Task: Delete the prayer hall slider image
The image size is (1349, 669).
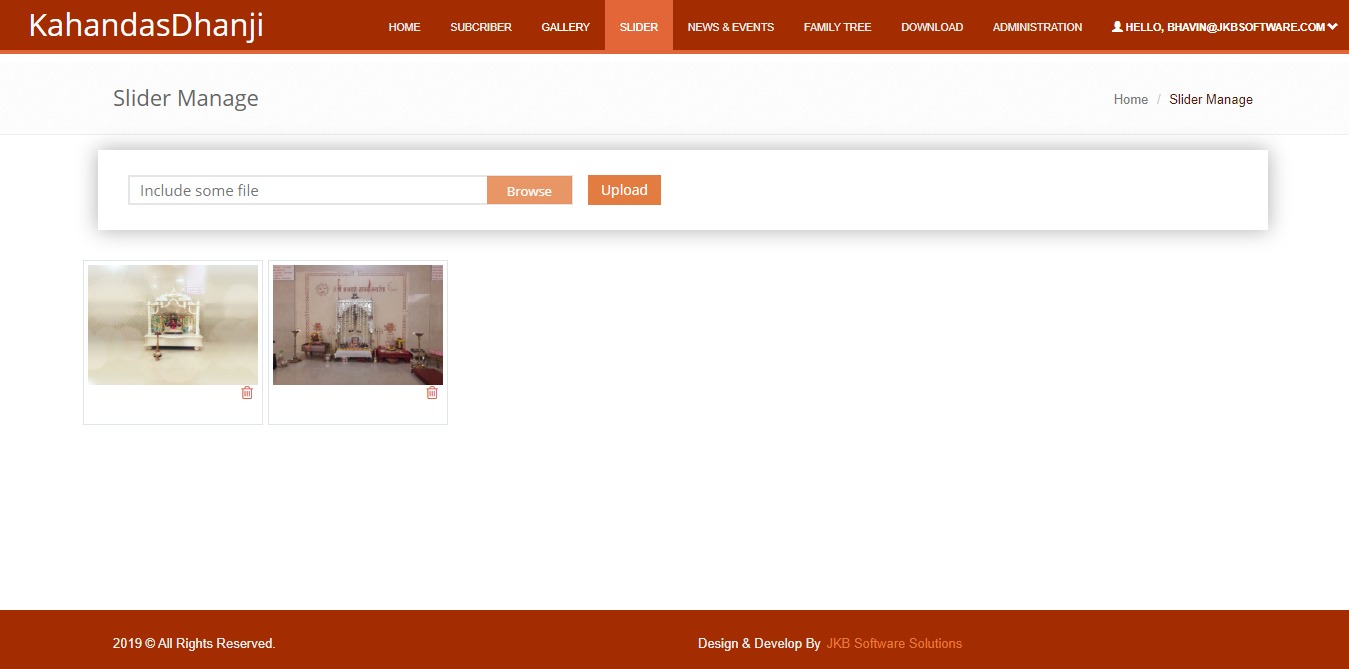Action: click(x=432, y=393)
